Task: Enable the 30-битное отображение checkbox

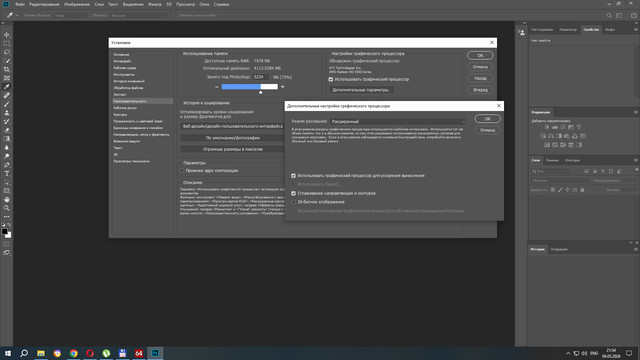Action: coord(293,202)
